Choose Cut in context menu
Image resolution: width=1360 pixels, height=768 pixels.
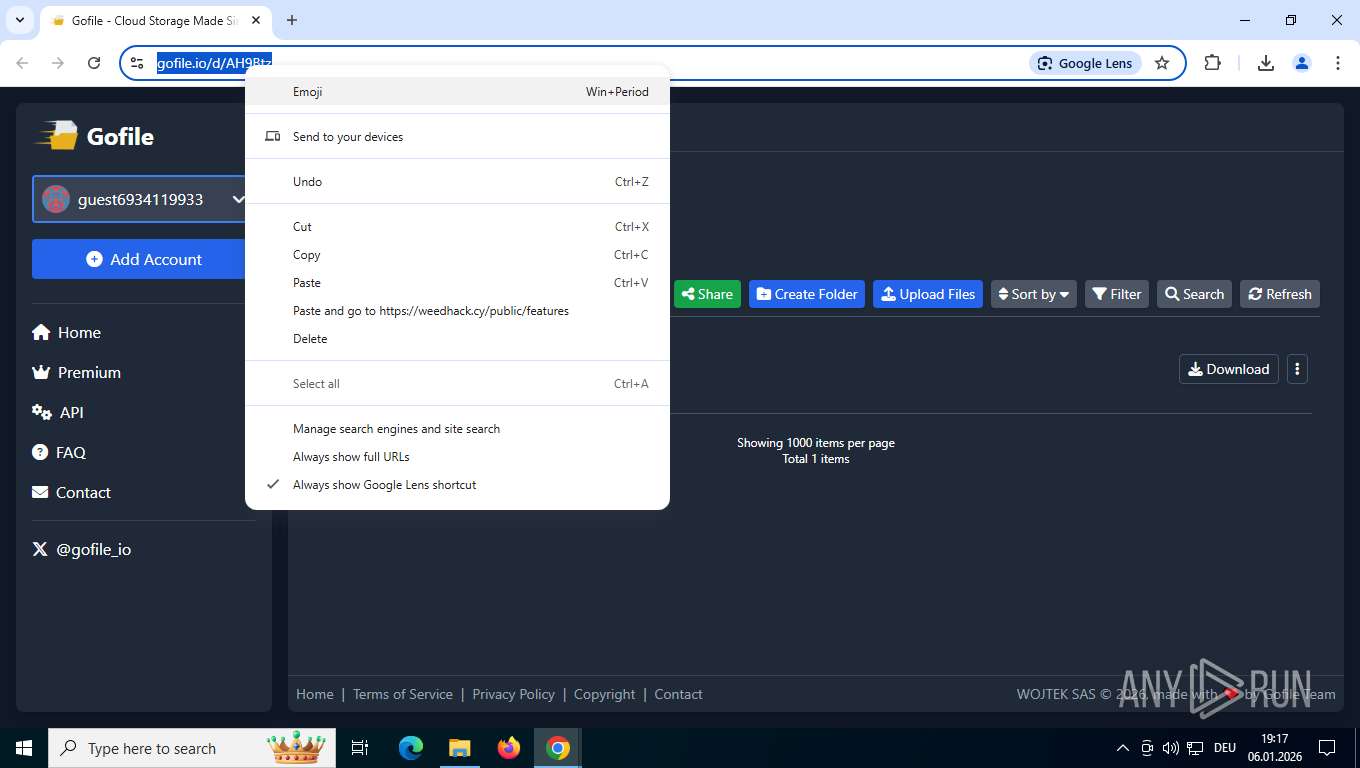(457, 226)
